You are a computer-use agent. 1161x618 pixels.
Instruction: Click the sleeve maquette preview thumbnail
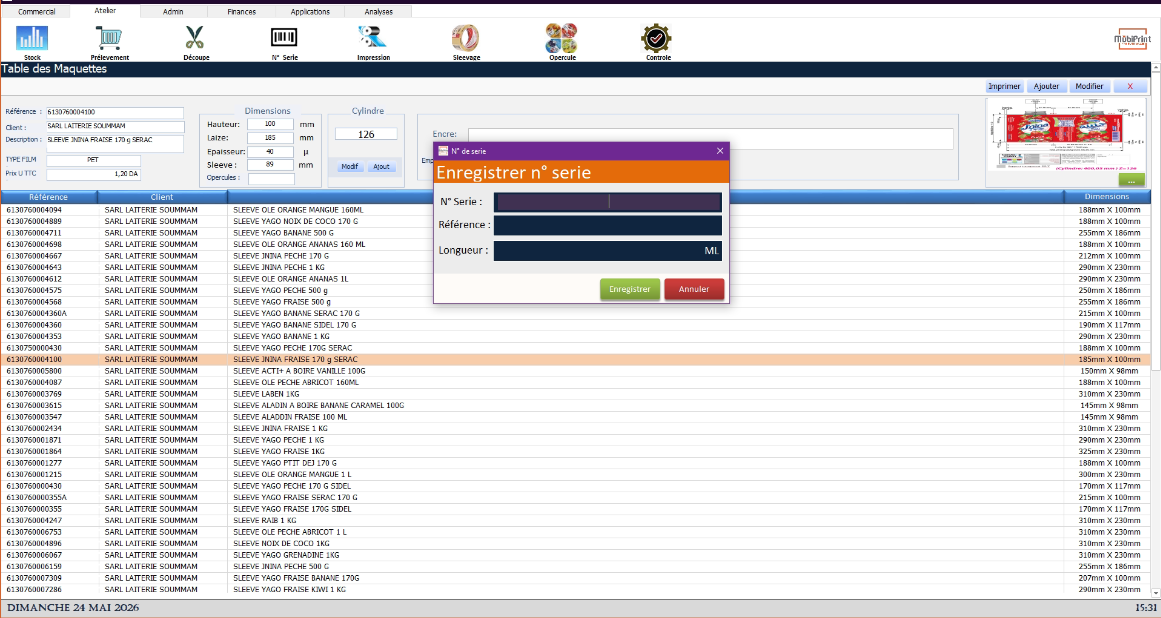pyautogui.click(x=1068, y=137)
